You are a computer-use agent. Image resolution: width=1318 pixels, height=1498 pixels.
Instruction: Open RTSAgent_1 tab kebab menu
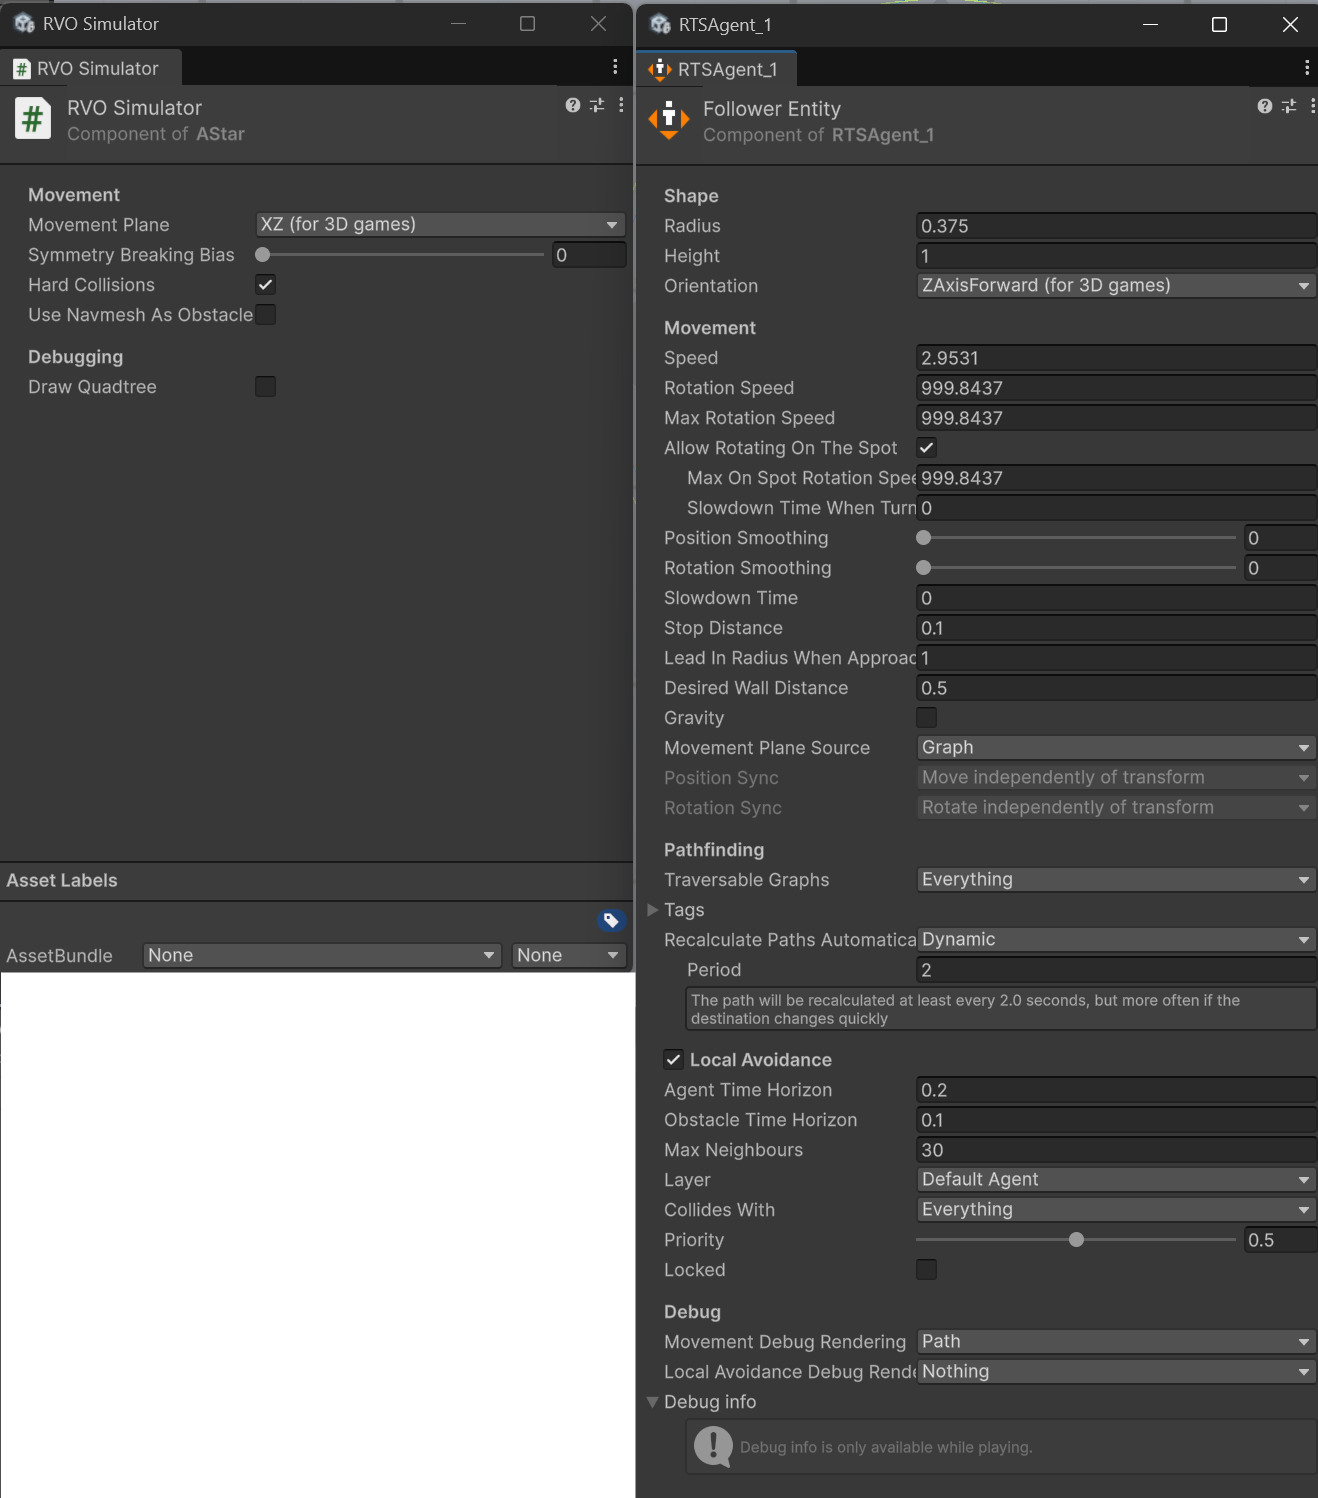[x=1306, y=68]
